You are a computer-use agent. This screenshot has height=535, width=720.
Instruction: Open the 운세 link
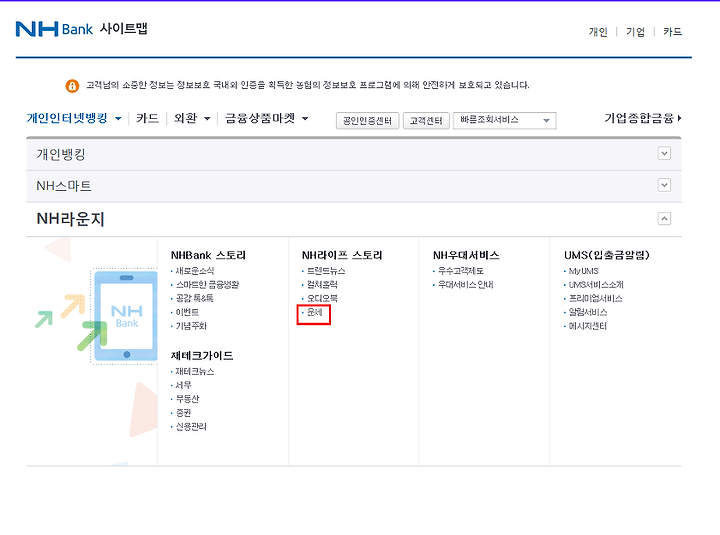[315, 312]
